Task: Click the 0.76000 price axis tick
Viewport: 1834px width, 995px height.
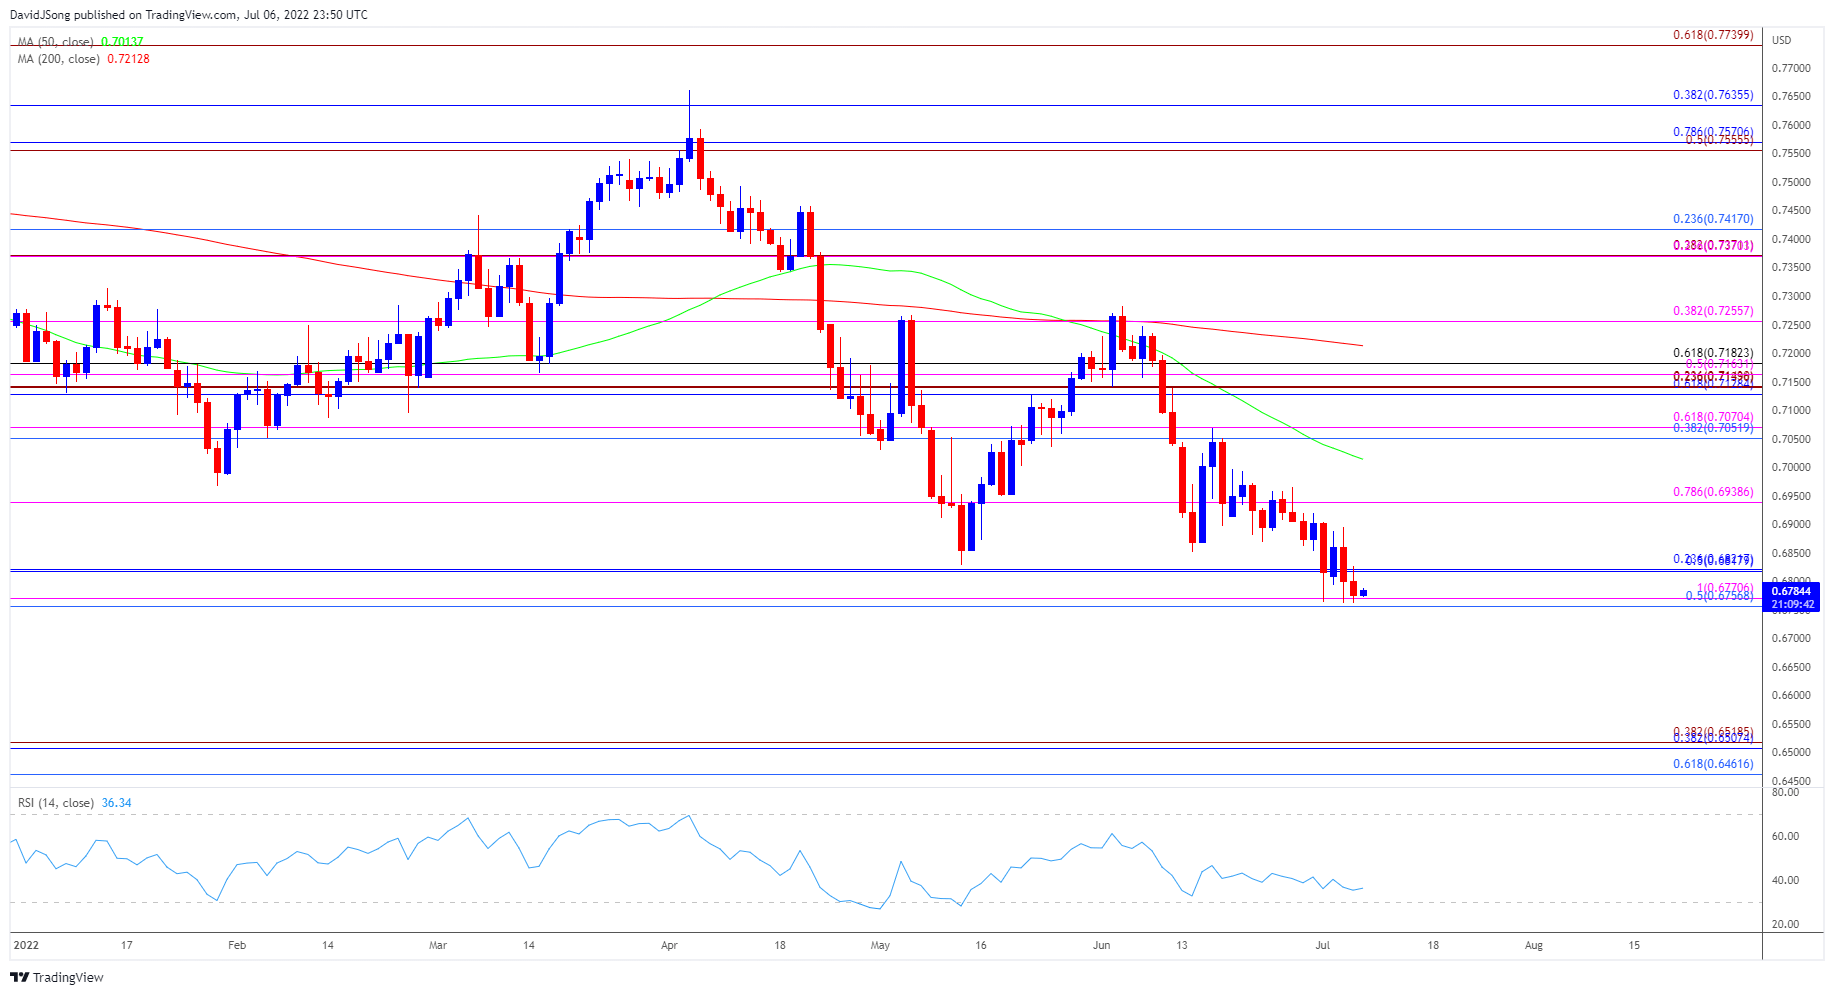Action: [x=1790, y=125]
